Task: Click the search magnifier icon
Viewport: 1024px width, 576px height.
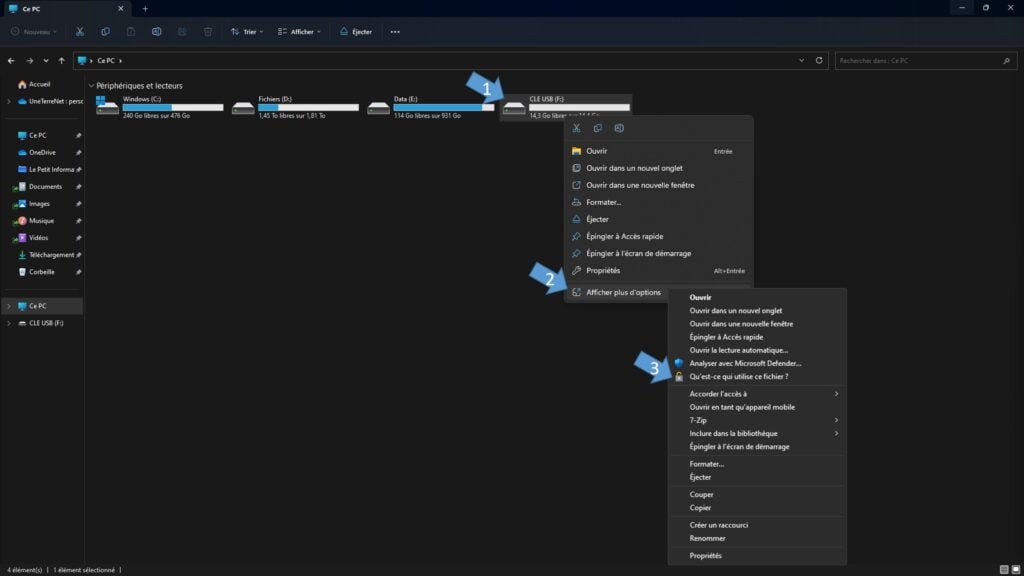Action: pyautogui.click(x=1006, y=61)
